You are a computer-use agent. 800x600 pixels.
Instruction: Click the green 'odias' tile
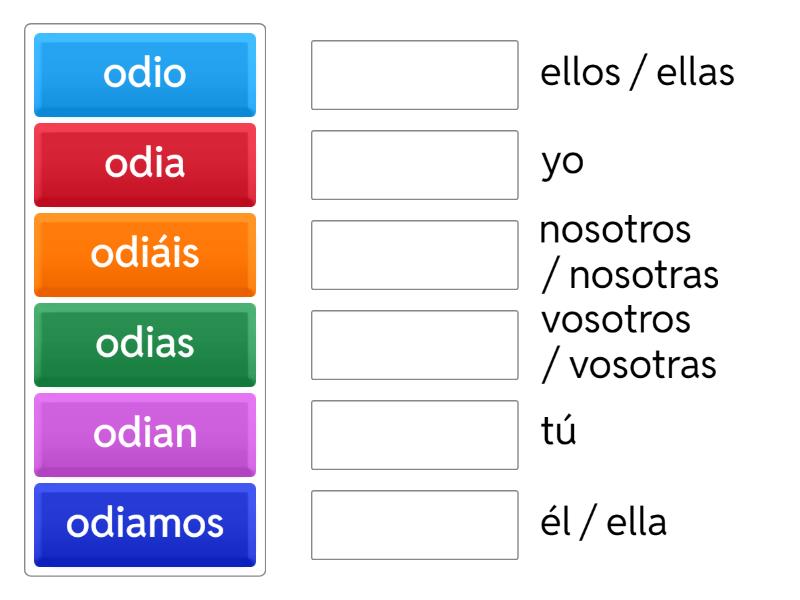point(145,345)
